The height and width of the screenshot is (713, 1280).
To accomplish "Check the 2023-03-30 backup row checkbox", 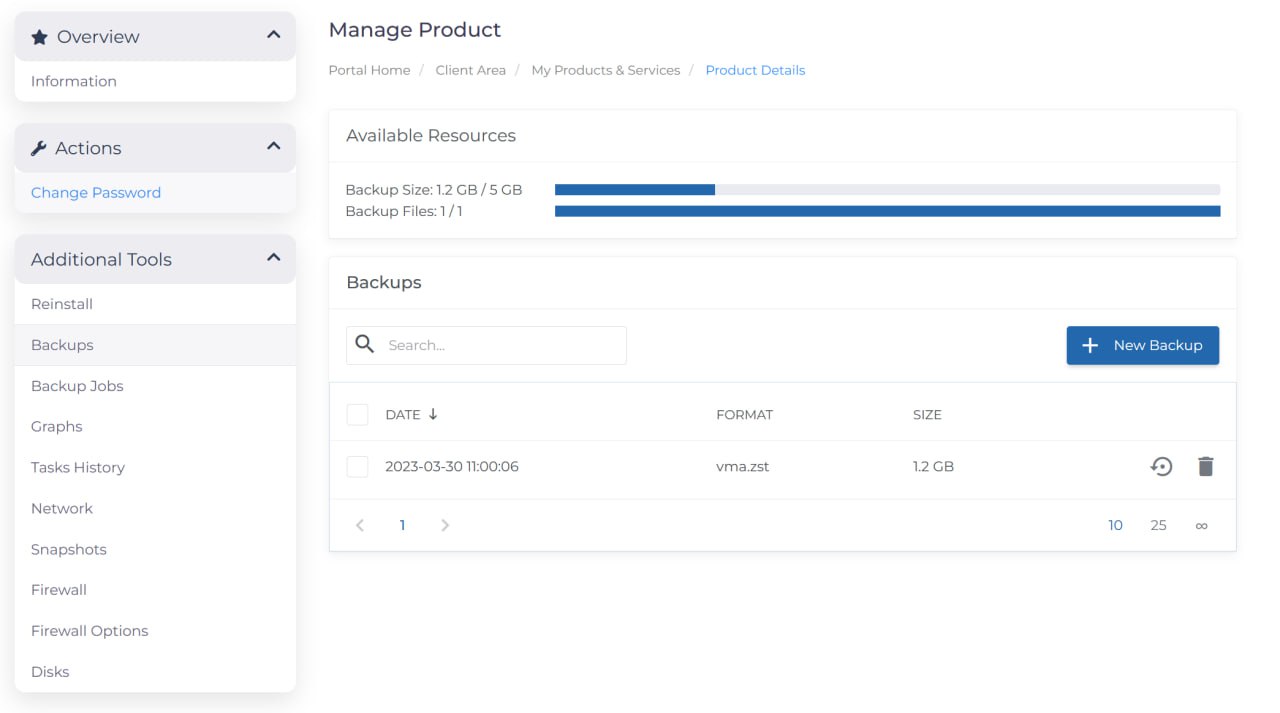I will tap(357, 466).
